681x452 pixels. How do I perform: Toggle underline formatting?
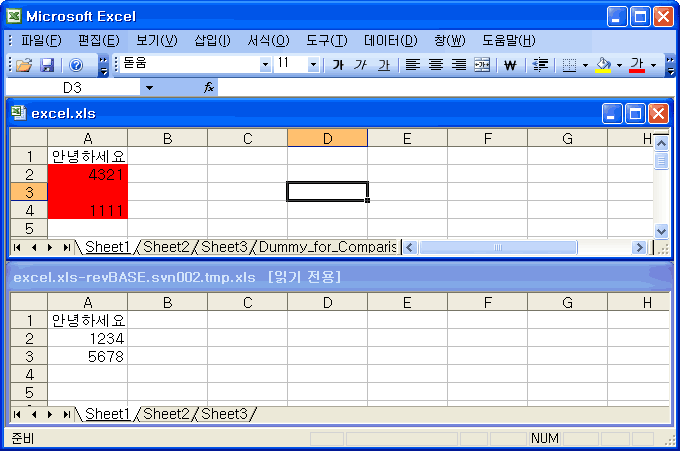(x=383, y=65)
